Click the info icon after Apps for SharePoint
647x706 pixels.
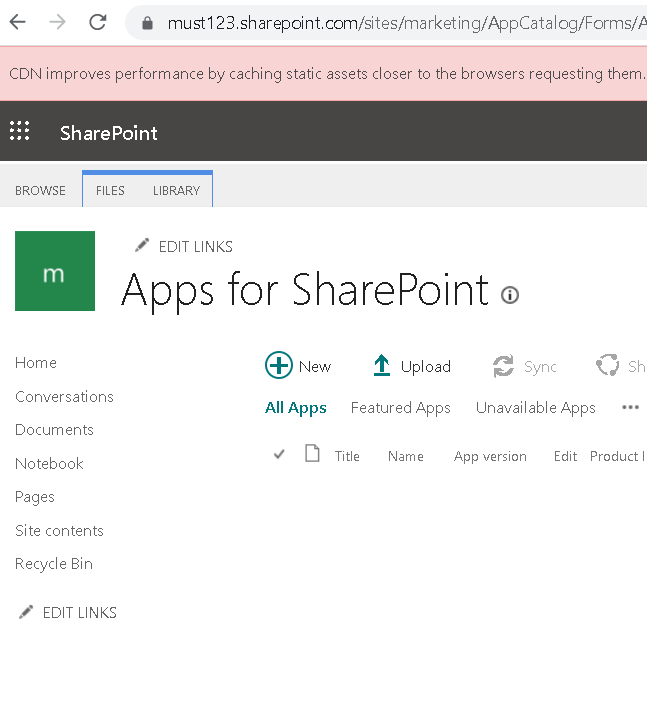point(510,295)
